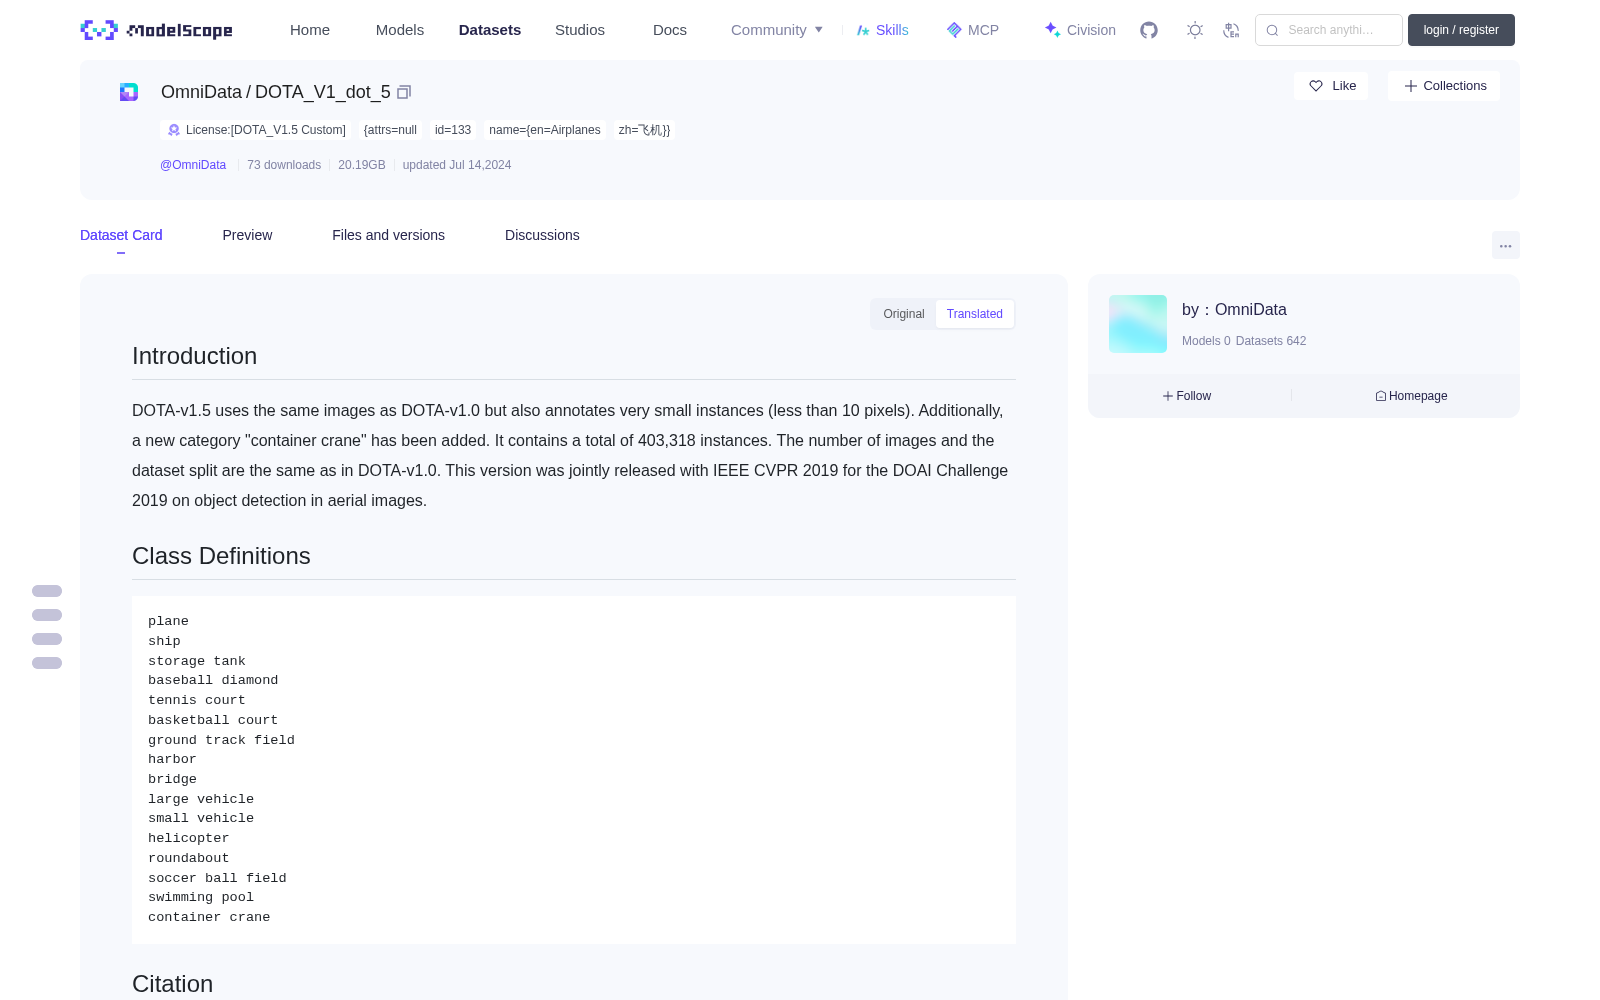Image resolution: width=1600 pixels, height=1000 pixels.
Task: Click the zh=飞机}} tag
Action: [x=644, y=130]
